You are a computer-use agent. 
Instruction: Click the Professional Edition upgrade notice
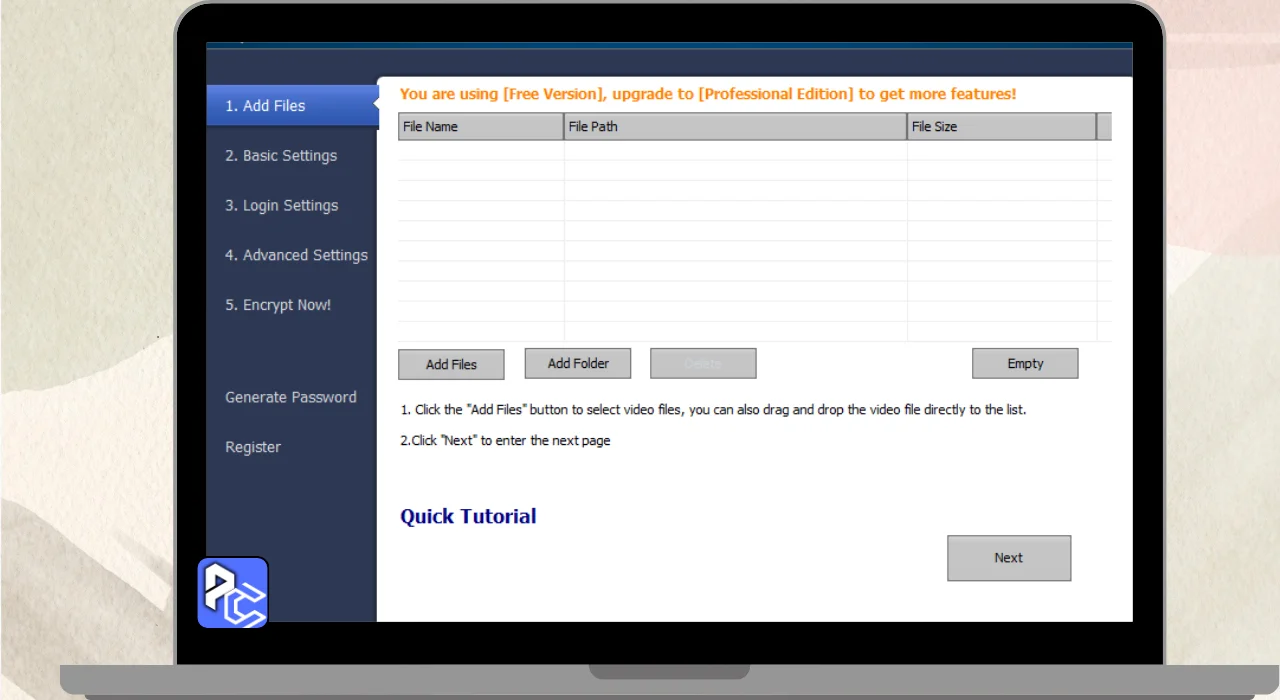point(708,94)
